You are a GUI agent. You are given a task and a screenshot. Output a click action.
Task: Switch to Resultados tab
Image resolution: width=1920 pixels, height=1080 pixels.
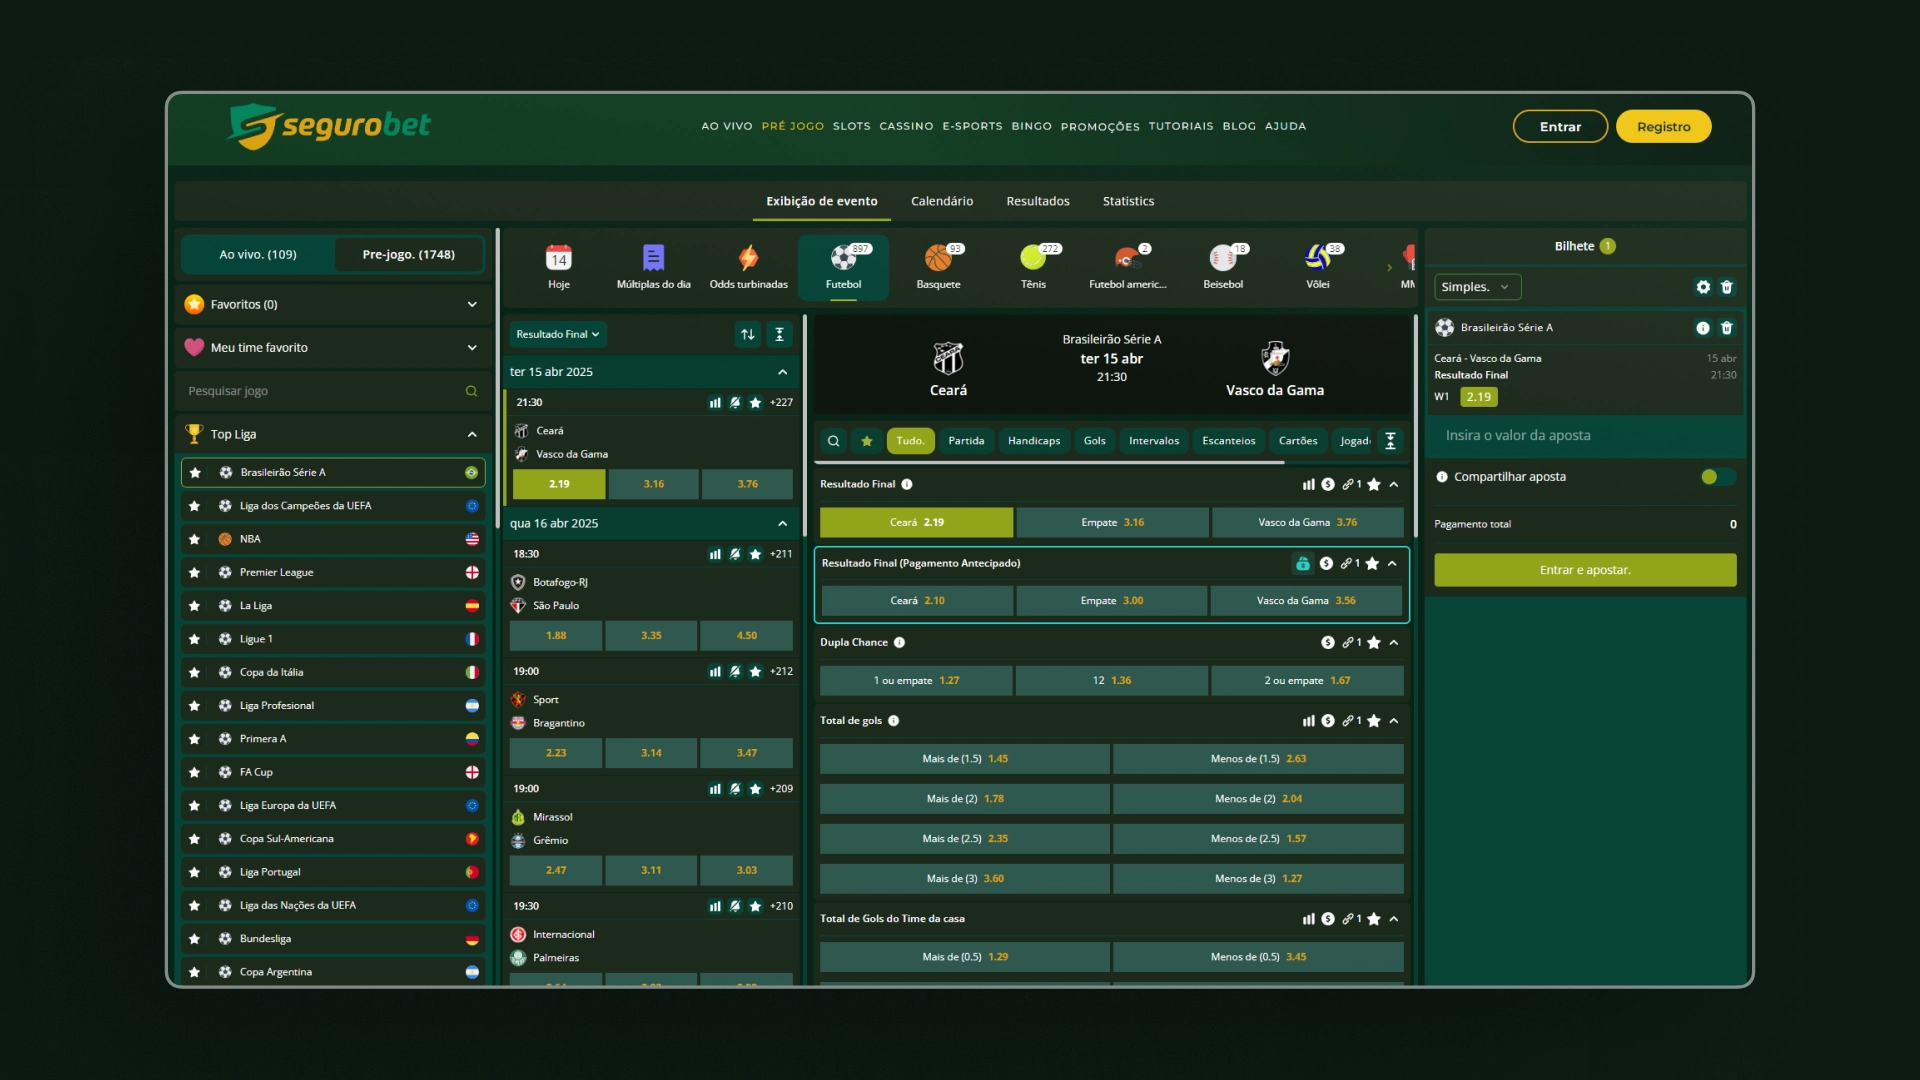(1037, 201)
